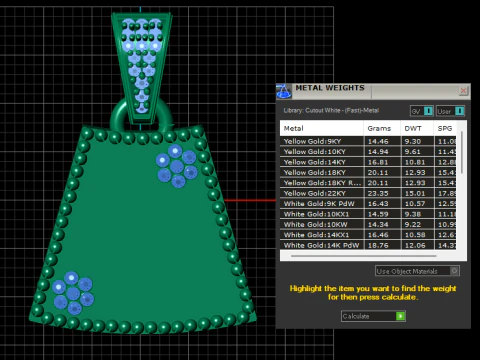480x360 pixels.
Task: Sort by the Metal column header
Action: click(321, 128)
